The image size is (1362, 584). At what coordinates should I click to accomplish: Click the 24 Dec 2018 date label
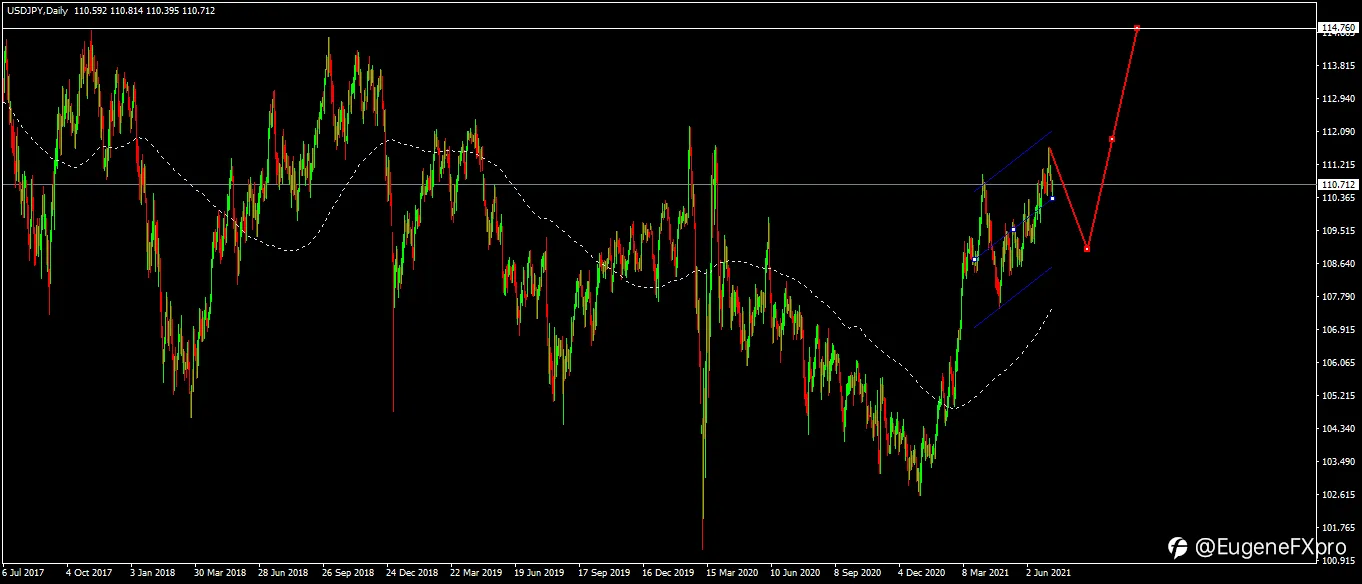pos(411,574)
